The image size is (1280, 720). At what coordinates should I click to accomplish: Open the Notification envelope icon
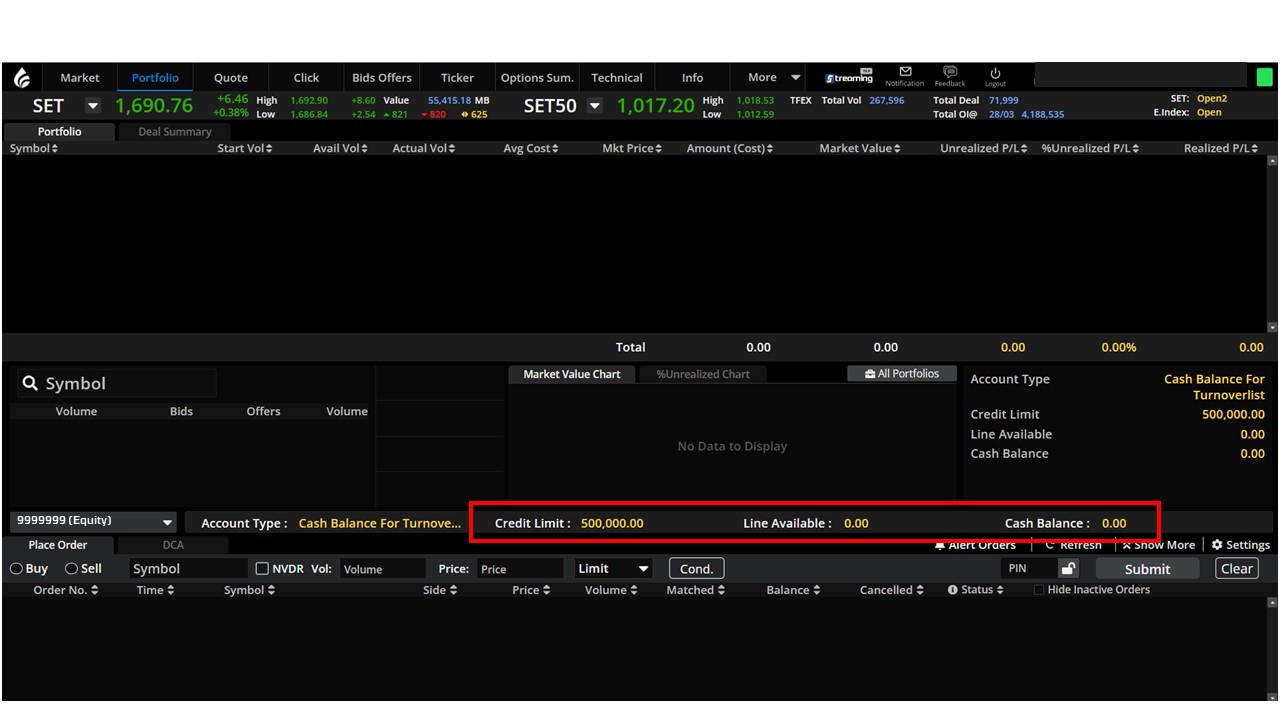(x=905, y=72)
